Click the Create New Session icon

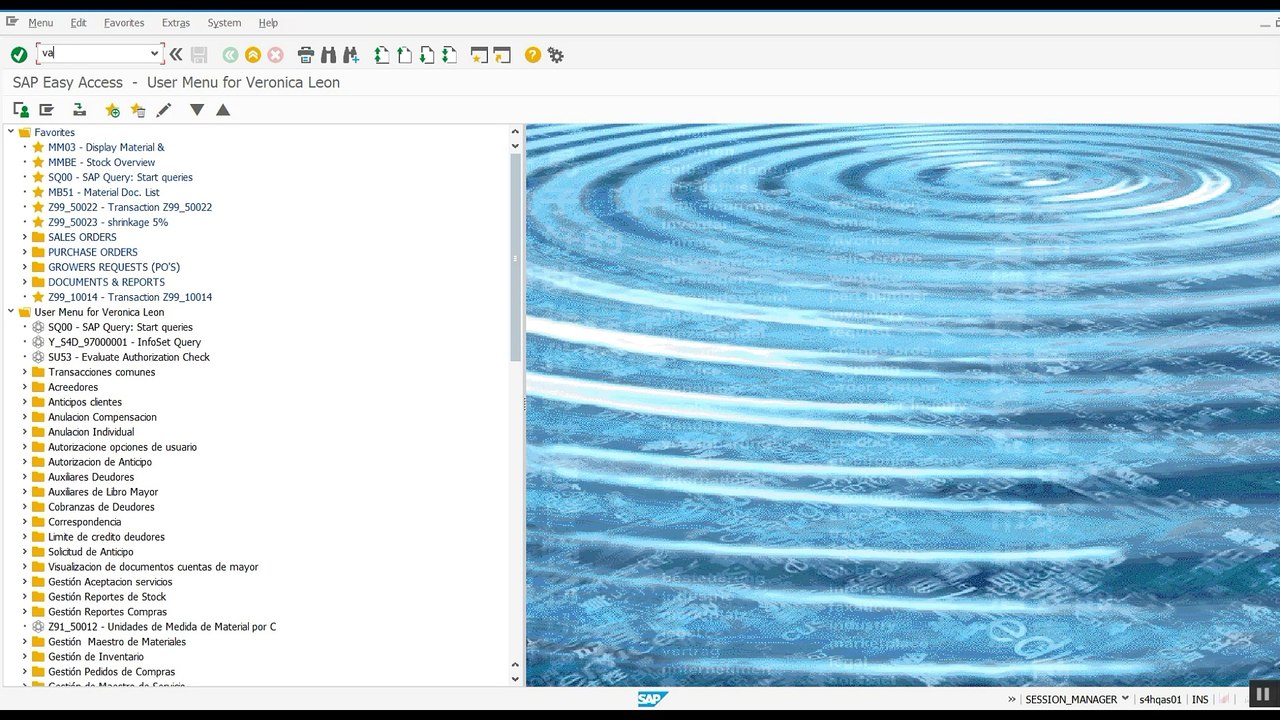click(479, 55)
